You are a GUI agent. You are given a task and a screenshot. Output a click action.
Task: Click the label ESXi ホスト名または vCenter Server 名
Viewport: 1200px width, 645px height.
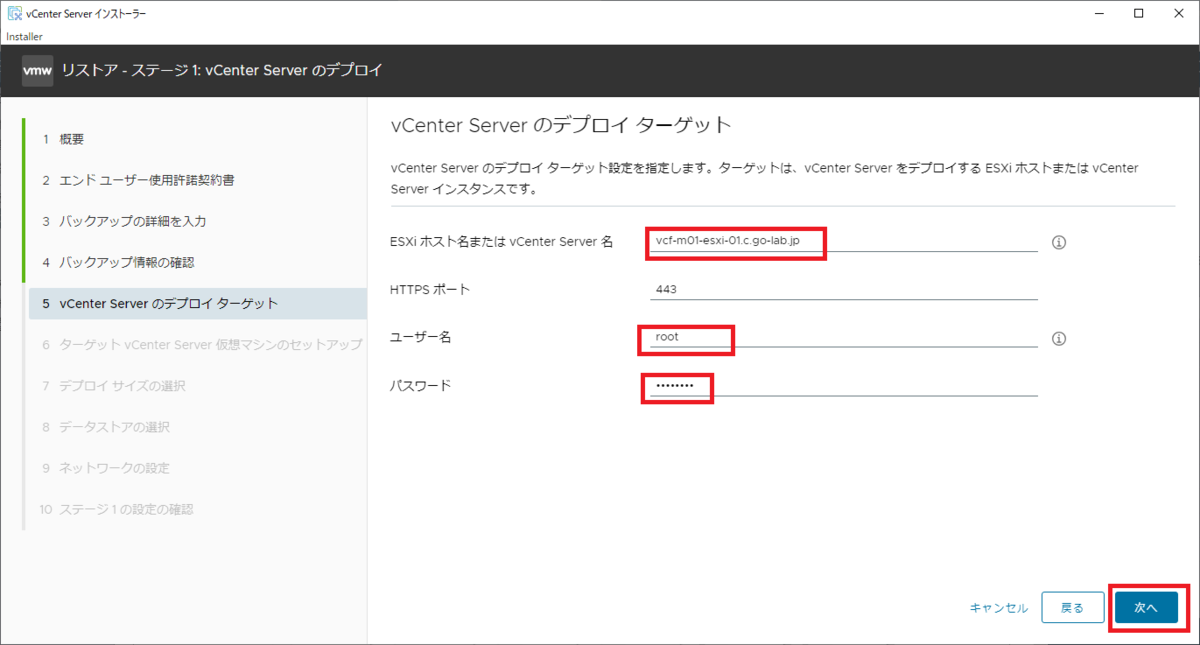(501, 242)
